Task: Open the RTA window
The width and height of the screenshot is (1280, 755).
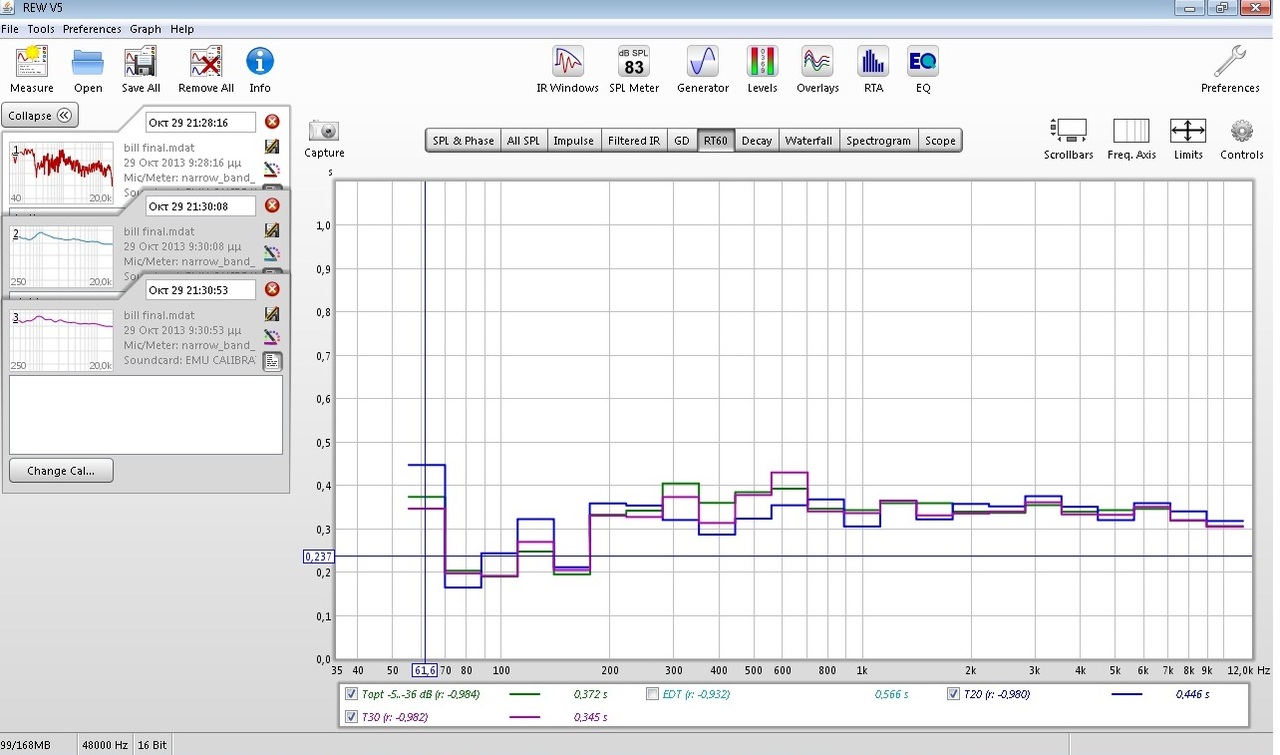Action: (873, 63)
